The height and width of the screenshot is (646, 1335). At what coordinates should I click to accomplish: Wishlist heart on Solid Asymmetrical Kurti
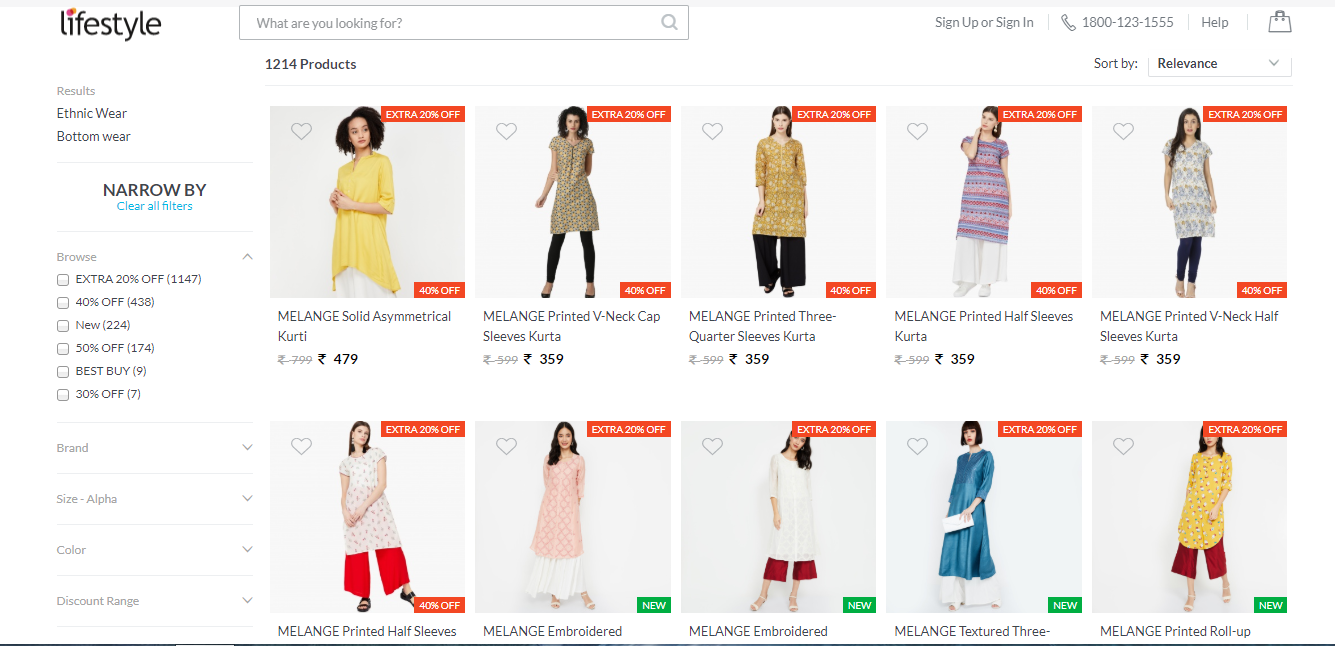click(301, 131)
